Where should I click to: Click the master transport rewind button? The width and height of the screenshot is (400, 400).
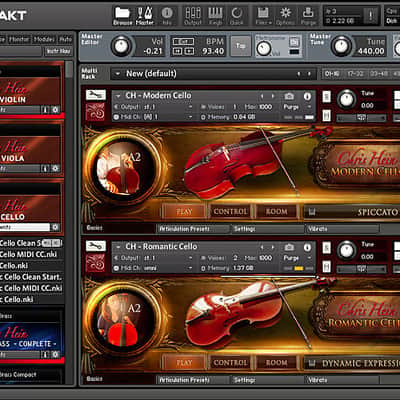(x=178, y=51)
